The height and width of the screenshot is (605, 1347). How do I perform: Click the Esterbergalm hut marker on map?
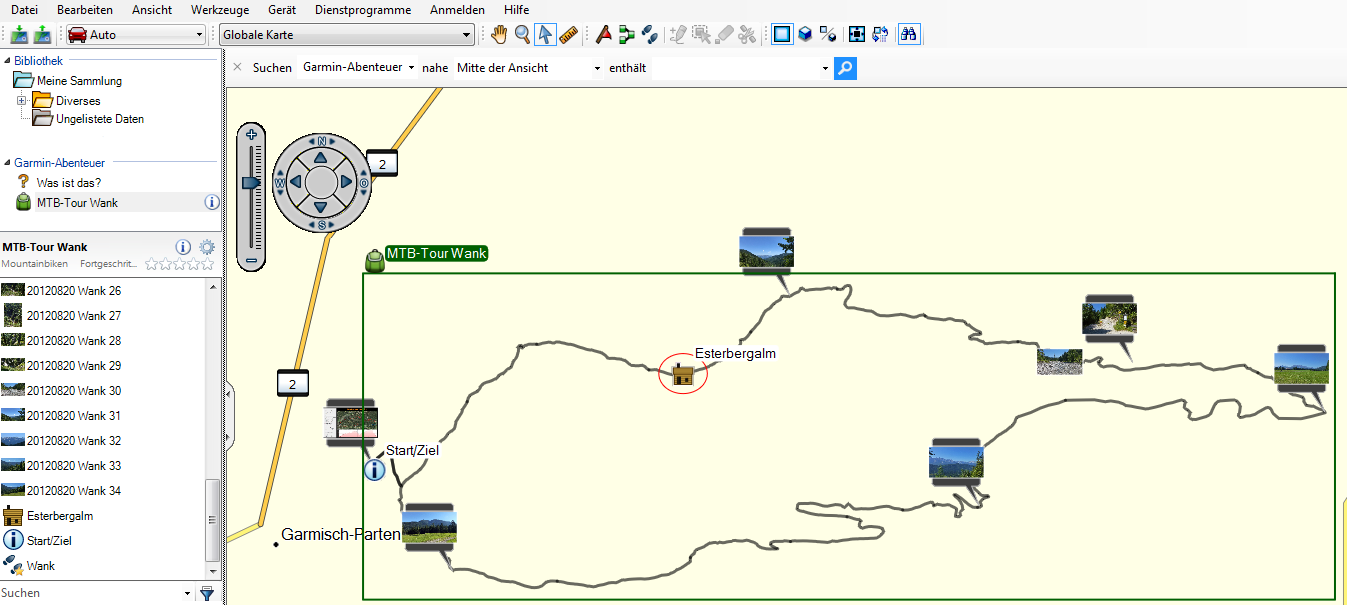pyautogui.click(x=683, y=375)
